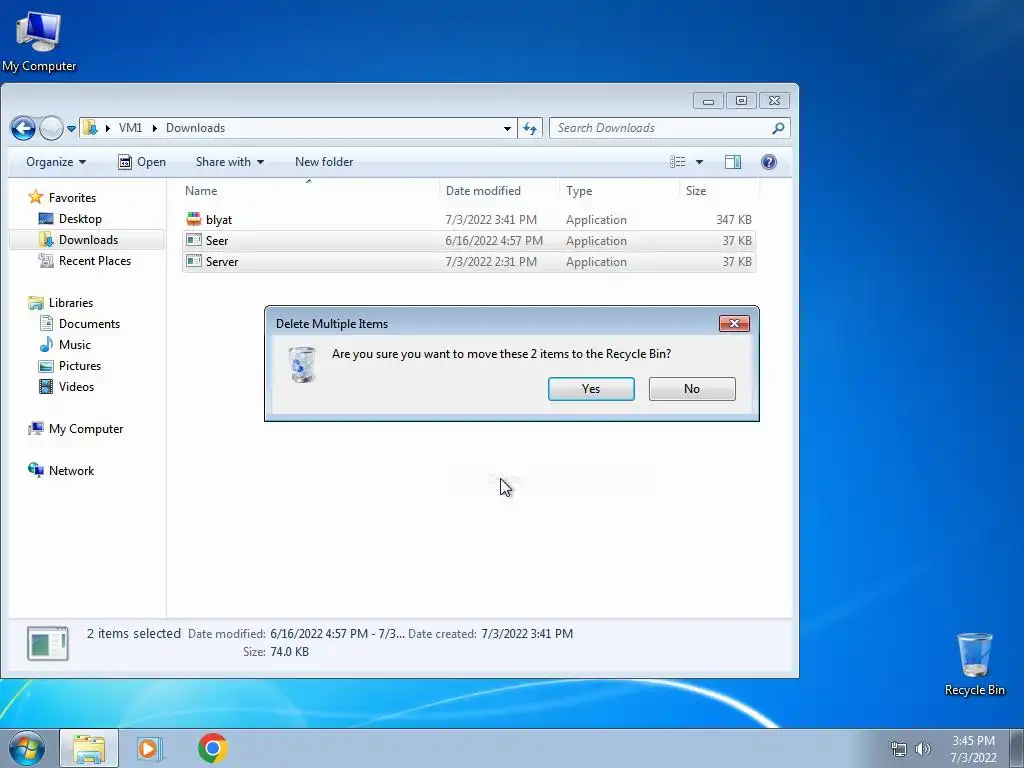Select Libraries in navigation pane
The height and width of the screenshot is (768, 1024).
[x=71, y=303]
